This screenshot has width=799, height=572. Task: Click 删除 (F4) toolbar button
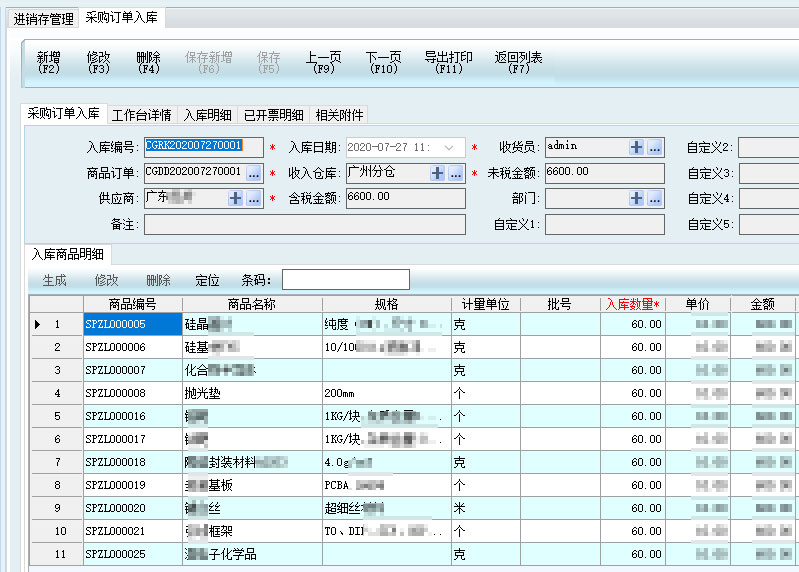click(x=148, y=63)
